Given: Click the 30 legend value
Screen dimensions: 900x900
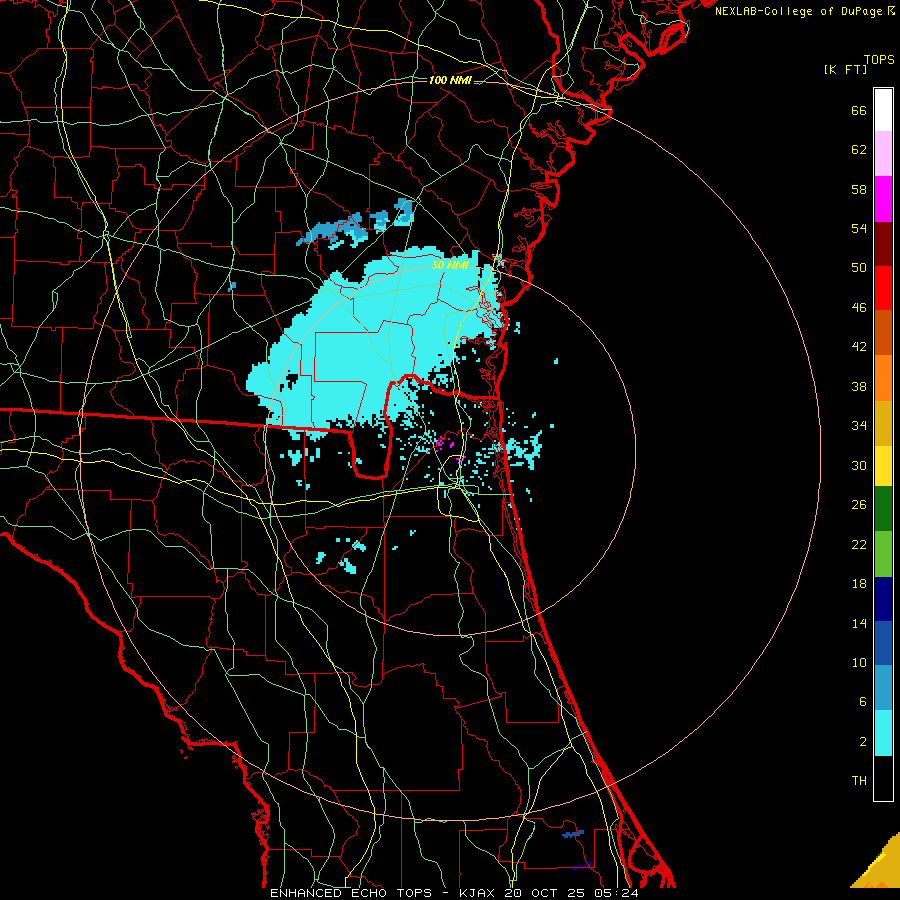Looking at the screenshot, I should click(859, 465).
